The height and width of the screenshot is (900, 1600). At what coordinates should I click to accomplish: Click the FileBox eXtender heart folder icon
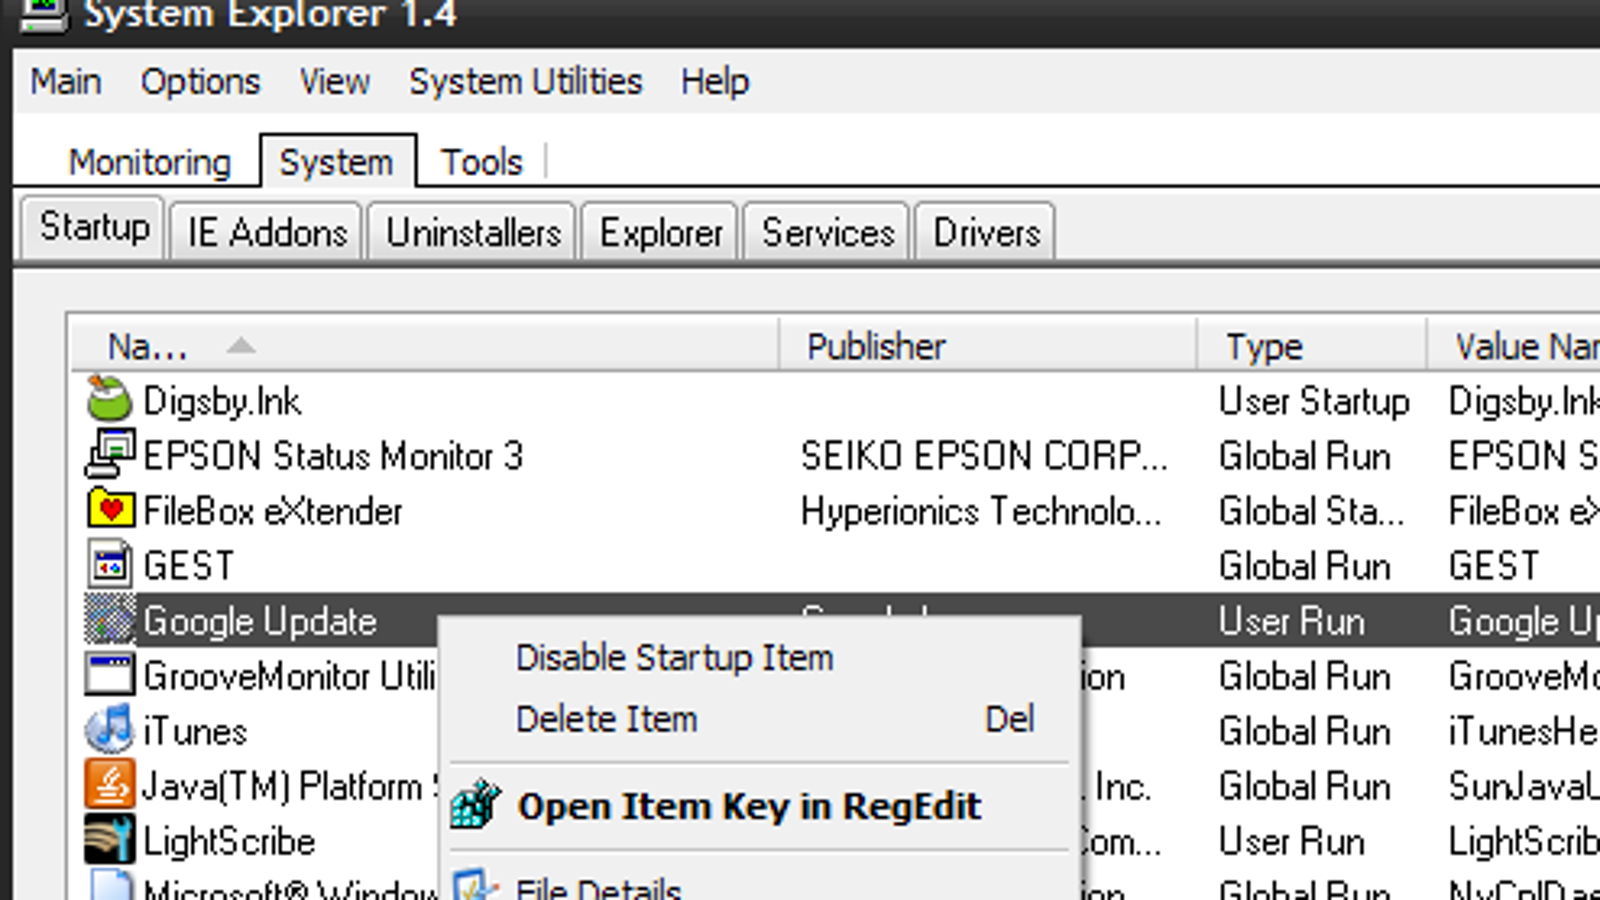(x=109, y=509)
